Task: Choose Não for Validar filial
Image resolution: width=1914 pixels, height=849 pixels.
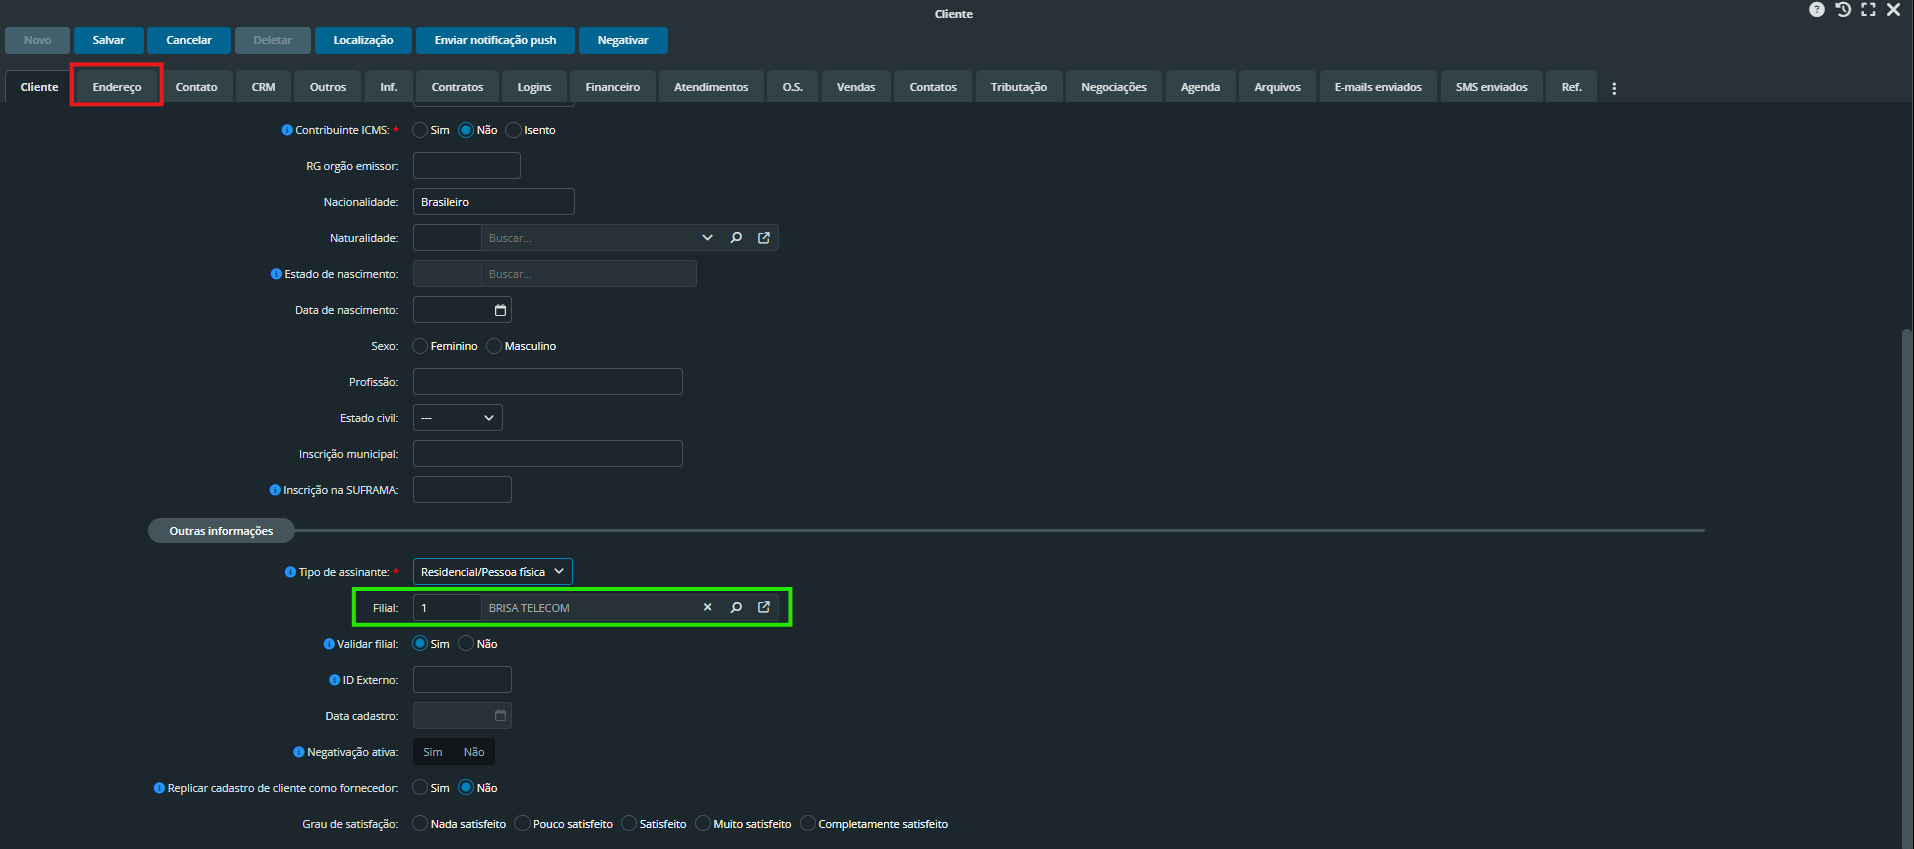Action: [x=466, y=644]
